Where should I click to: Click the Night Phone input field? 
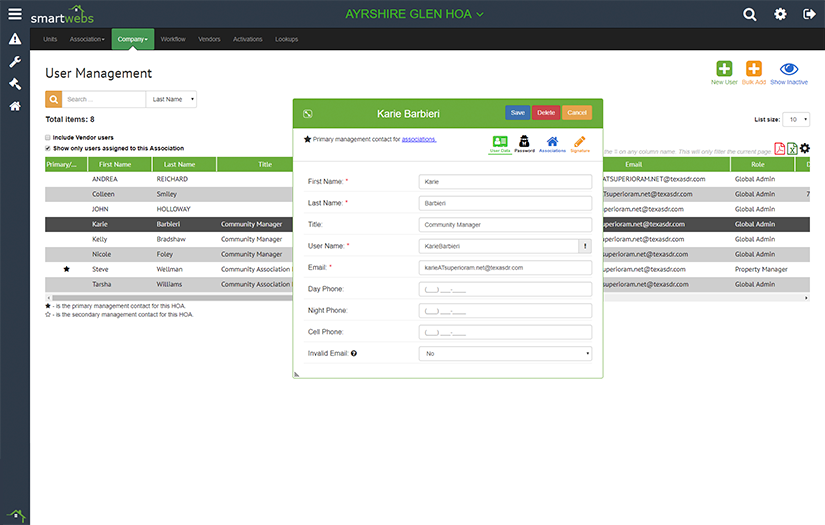click(505, 311)
